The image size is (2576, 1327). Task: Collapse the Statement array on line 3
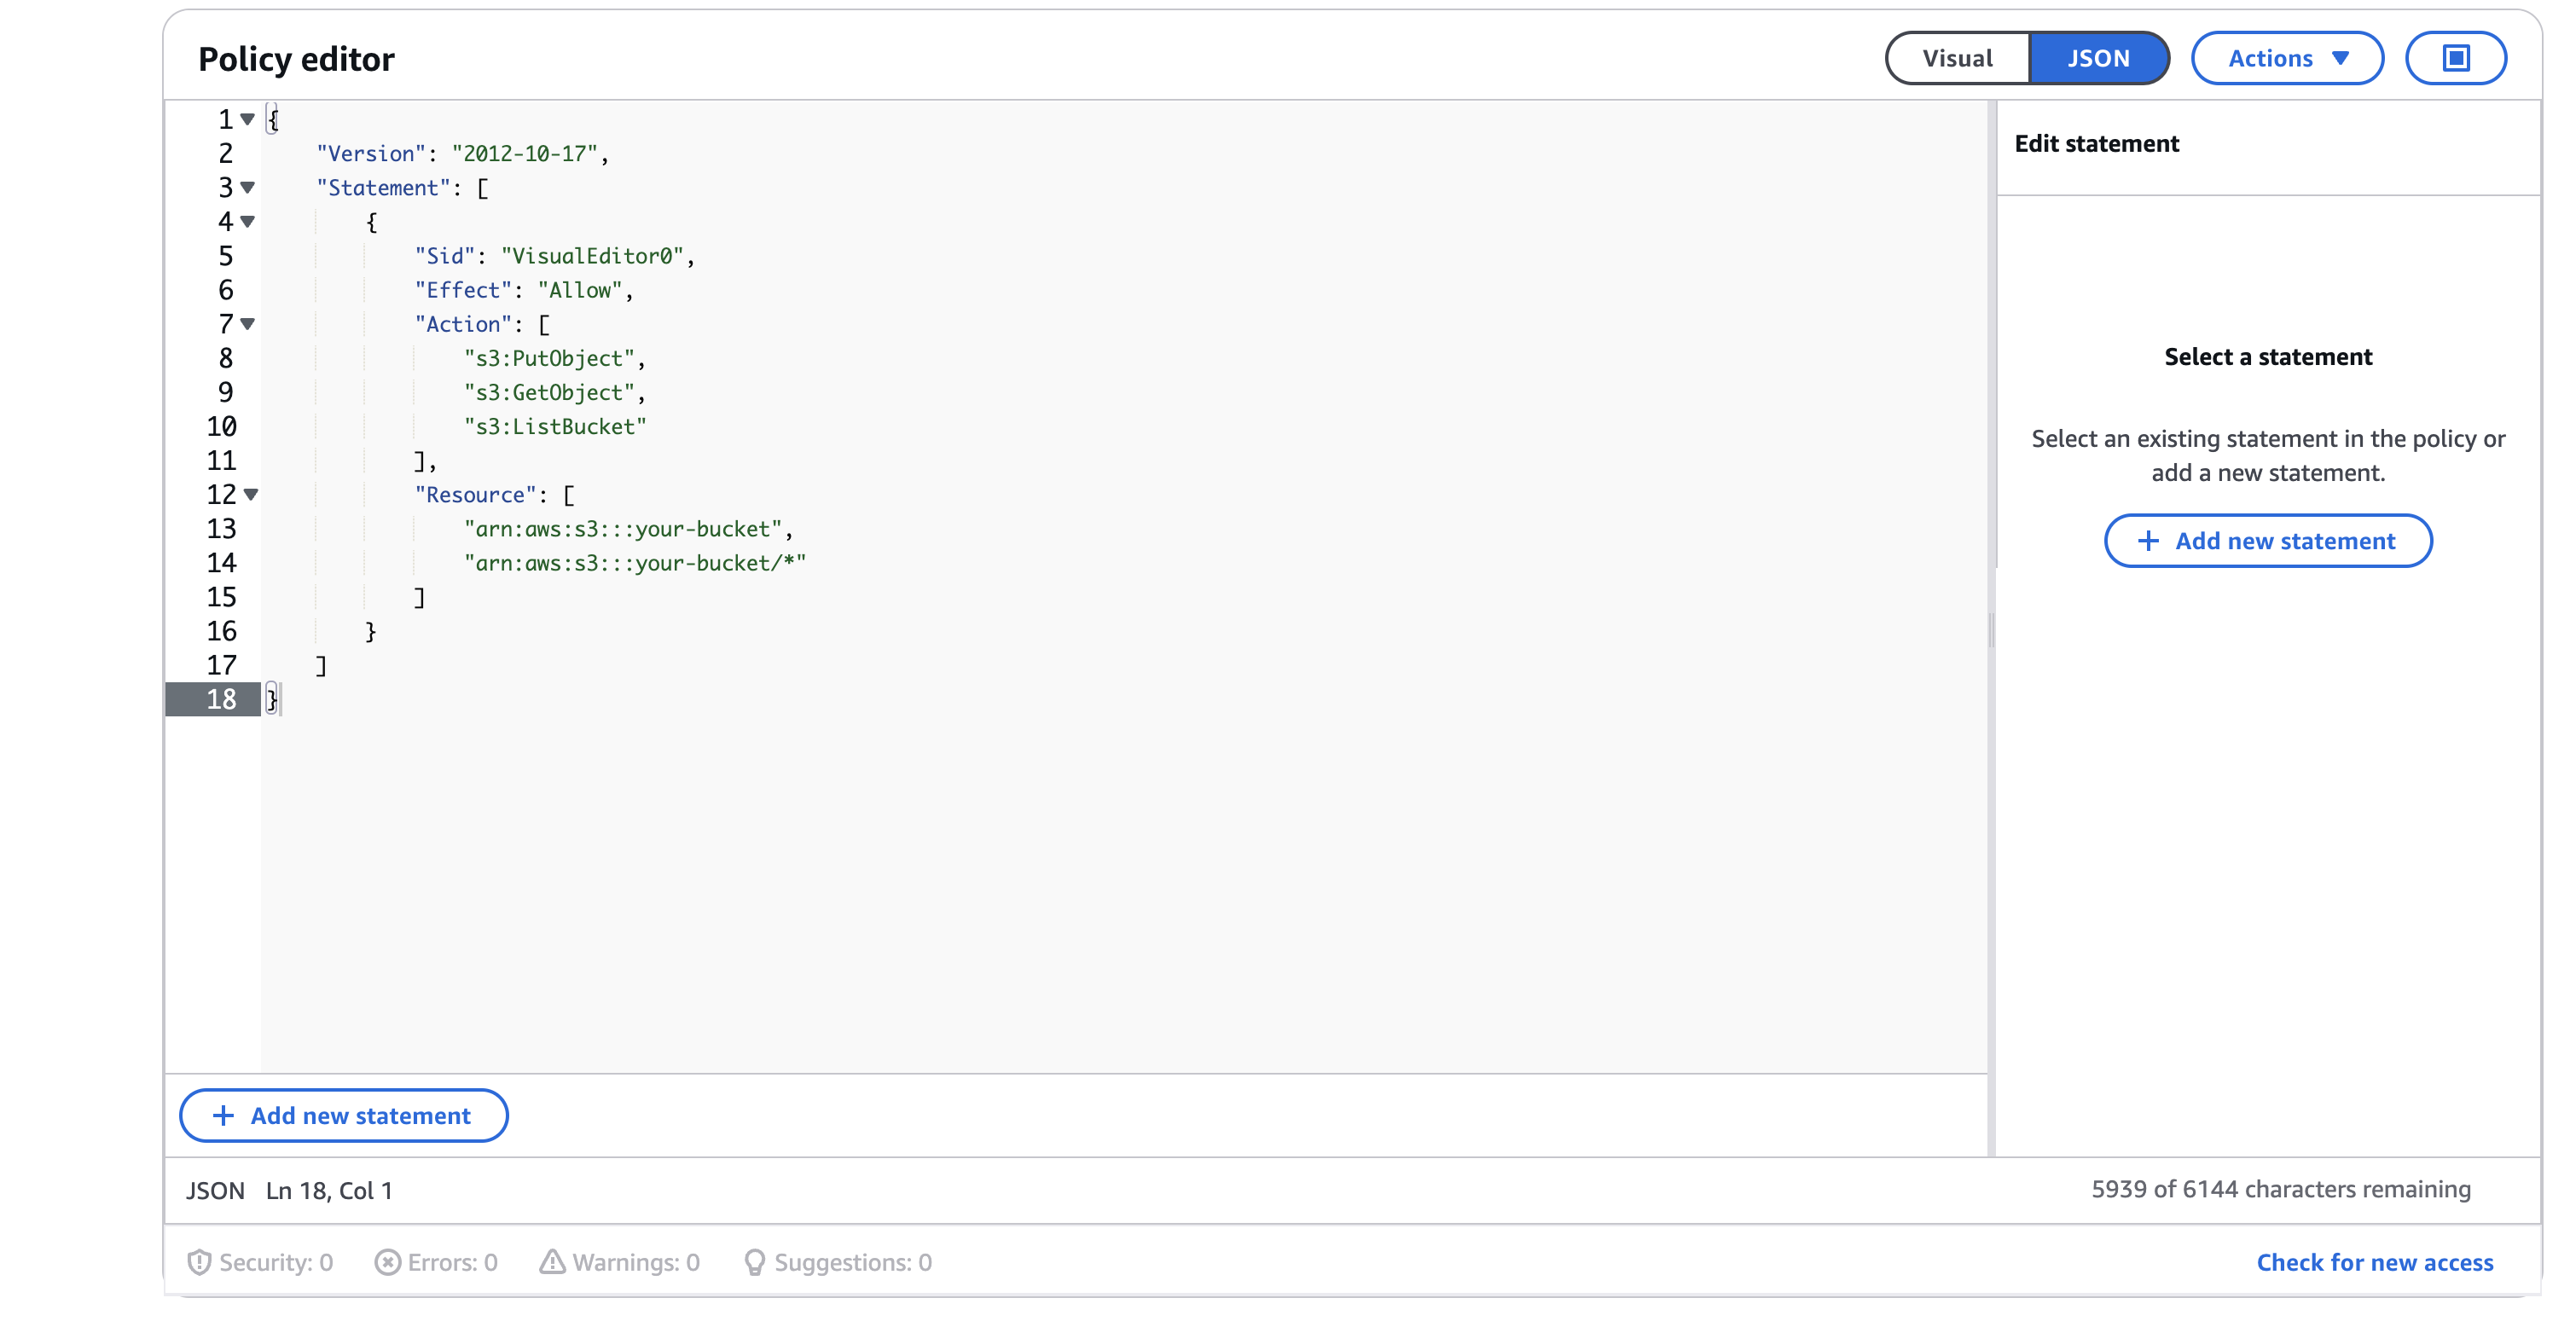pos(248,187)
